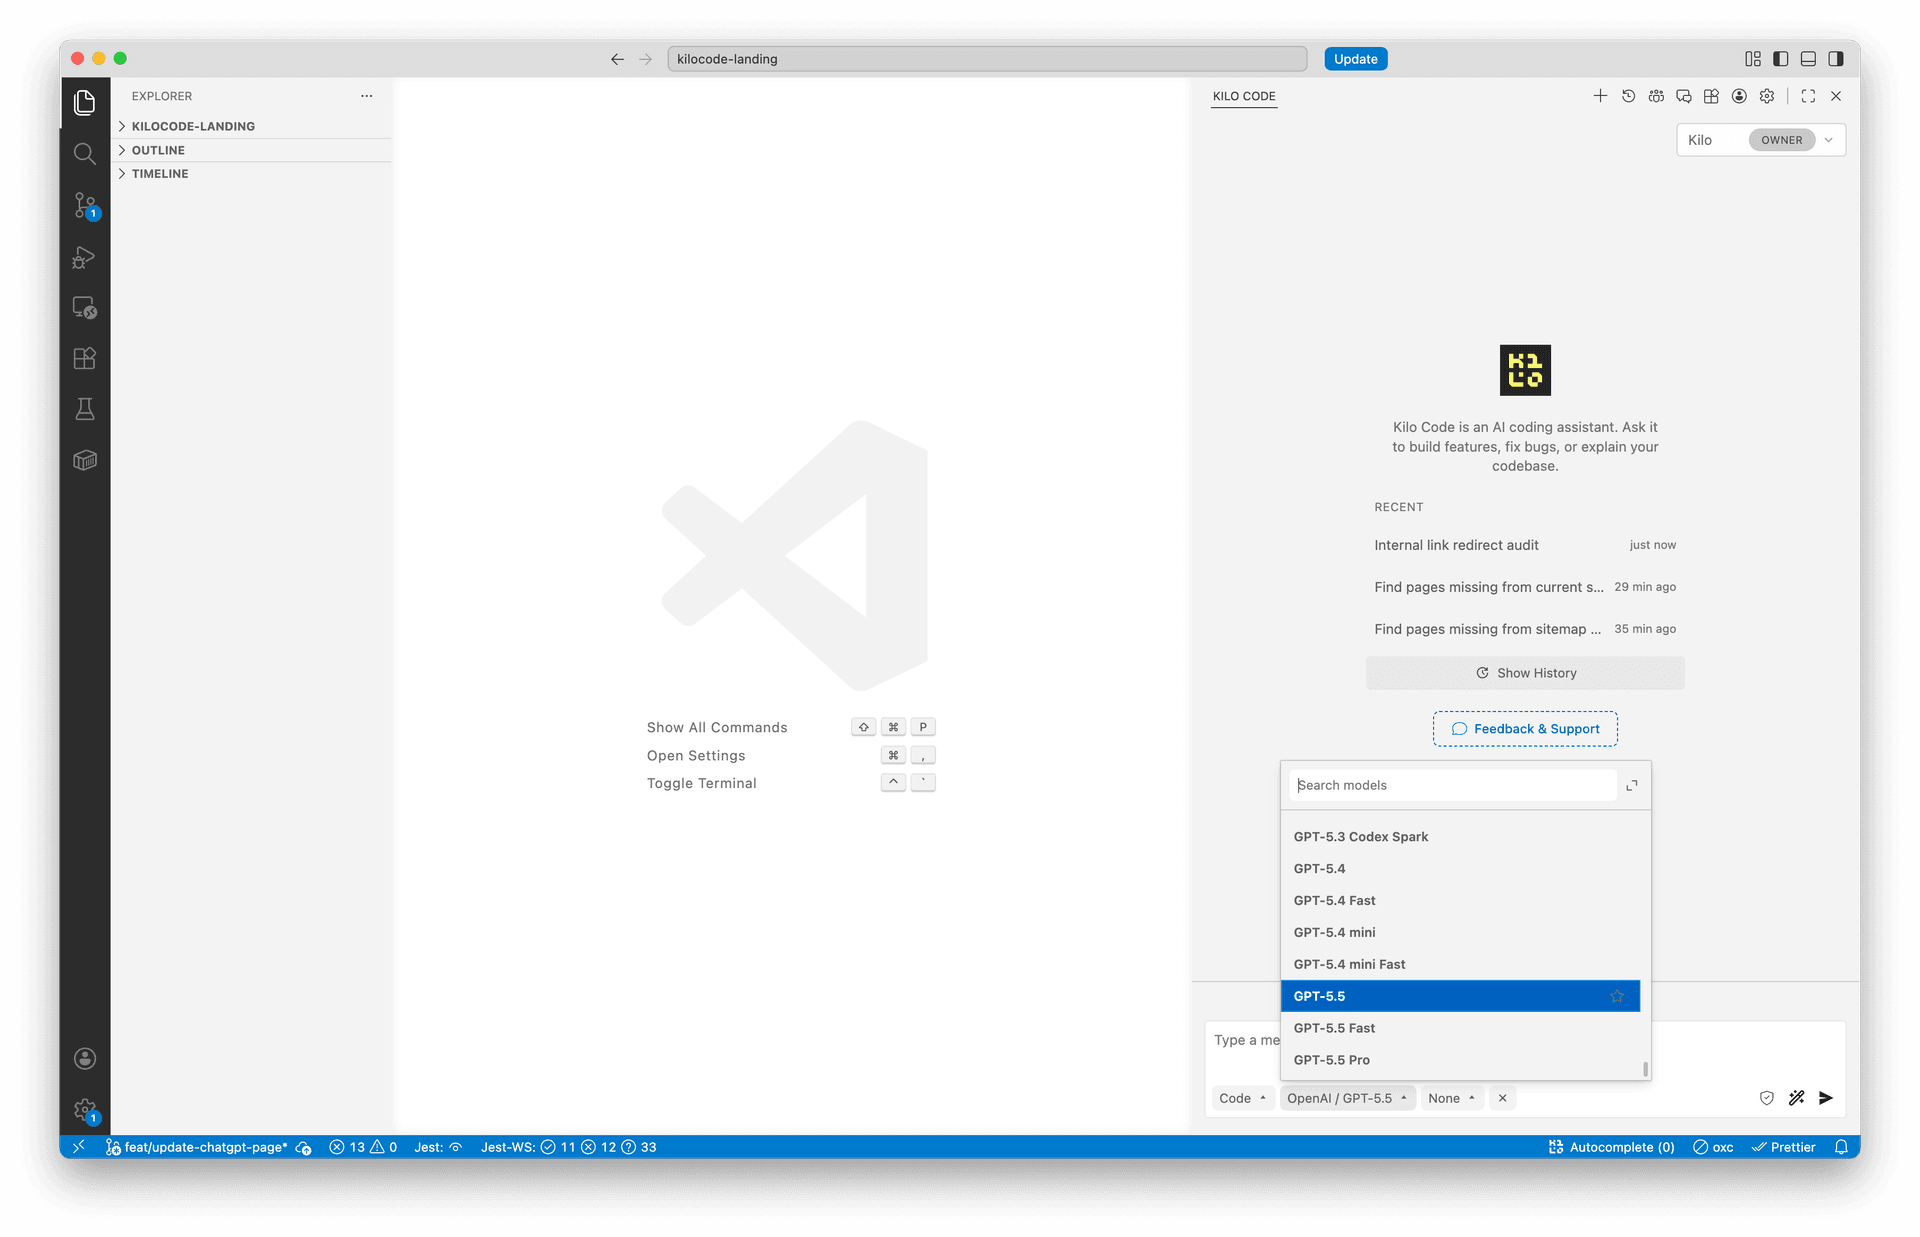Open the cube package icon in activity bar
The height and width of the screenshot is (1237, 1920).
tap(85, 460)
